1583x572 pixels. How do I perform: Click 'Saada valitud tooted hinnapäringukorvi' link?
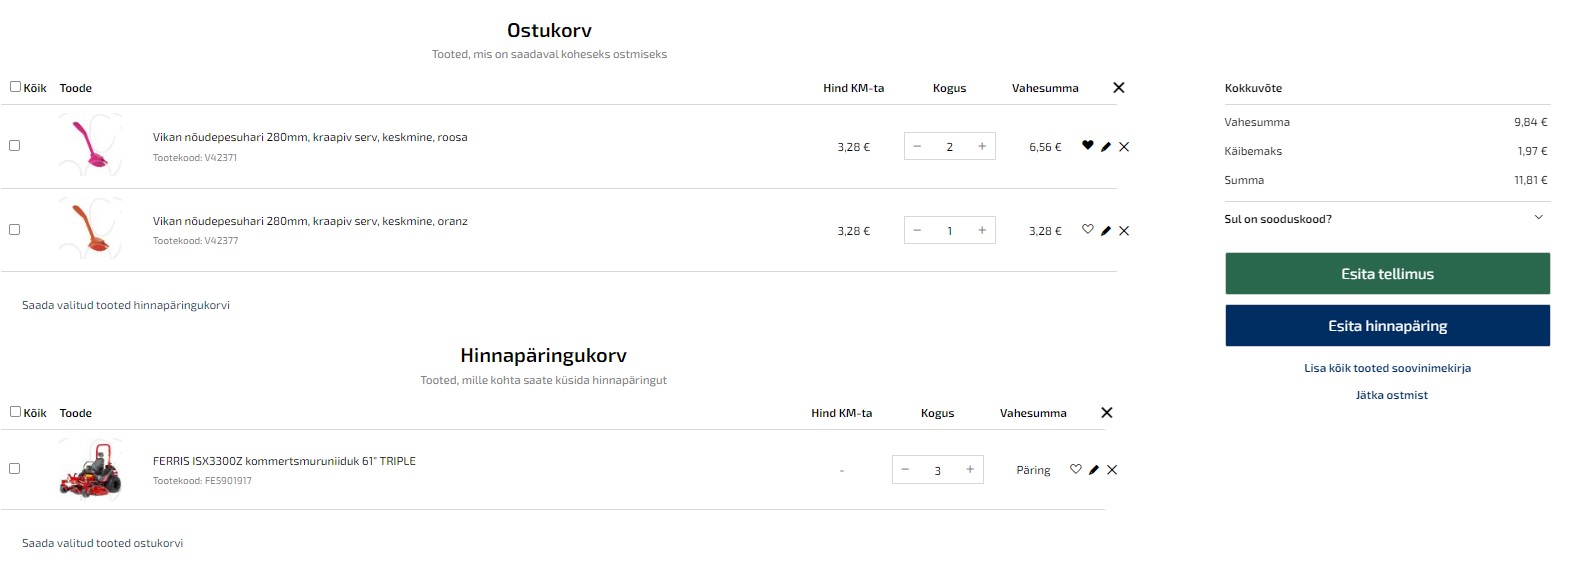tap(126, 305)
